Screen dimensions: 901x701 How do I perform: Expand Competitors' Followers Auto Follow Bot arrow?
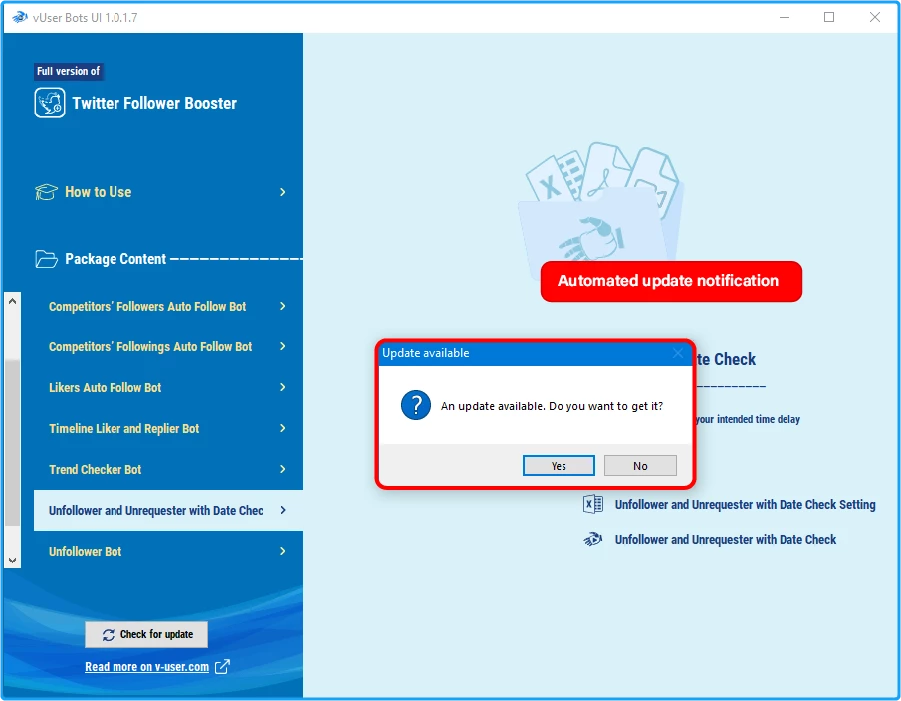pyautogui.click(x=282, y=306)
